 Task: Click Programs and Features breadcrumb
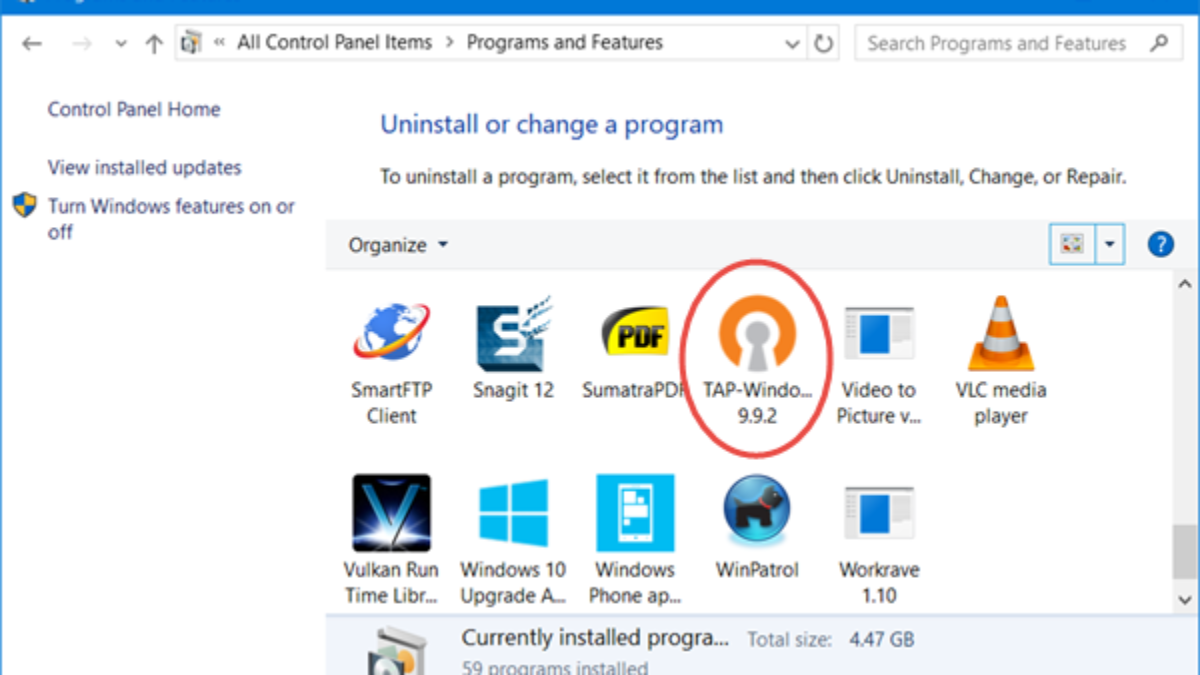pos(564,43)
